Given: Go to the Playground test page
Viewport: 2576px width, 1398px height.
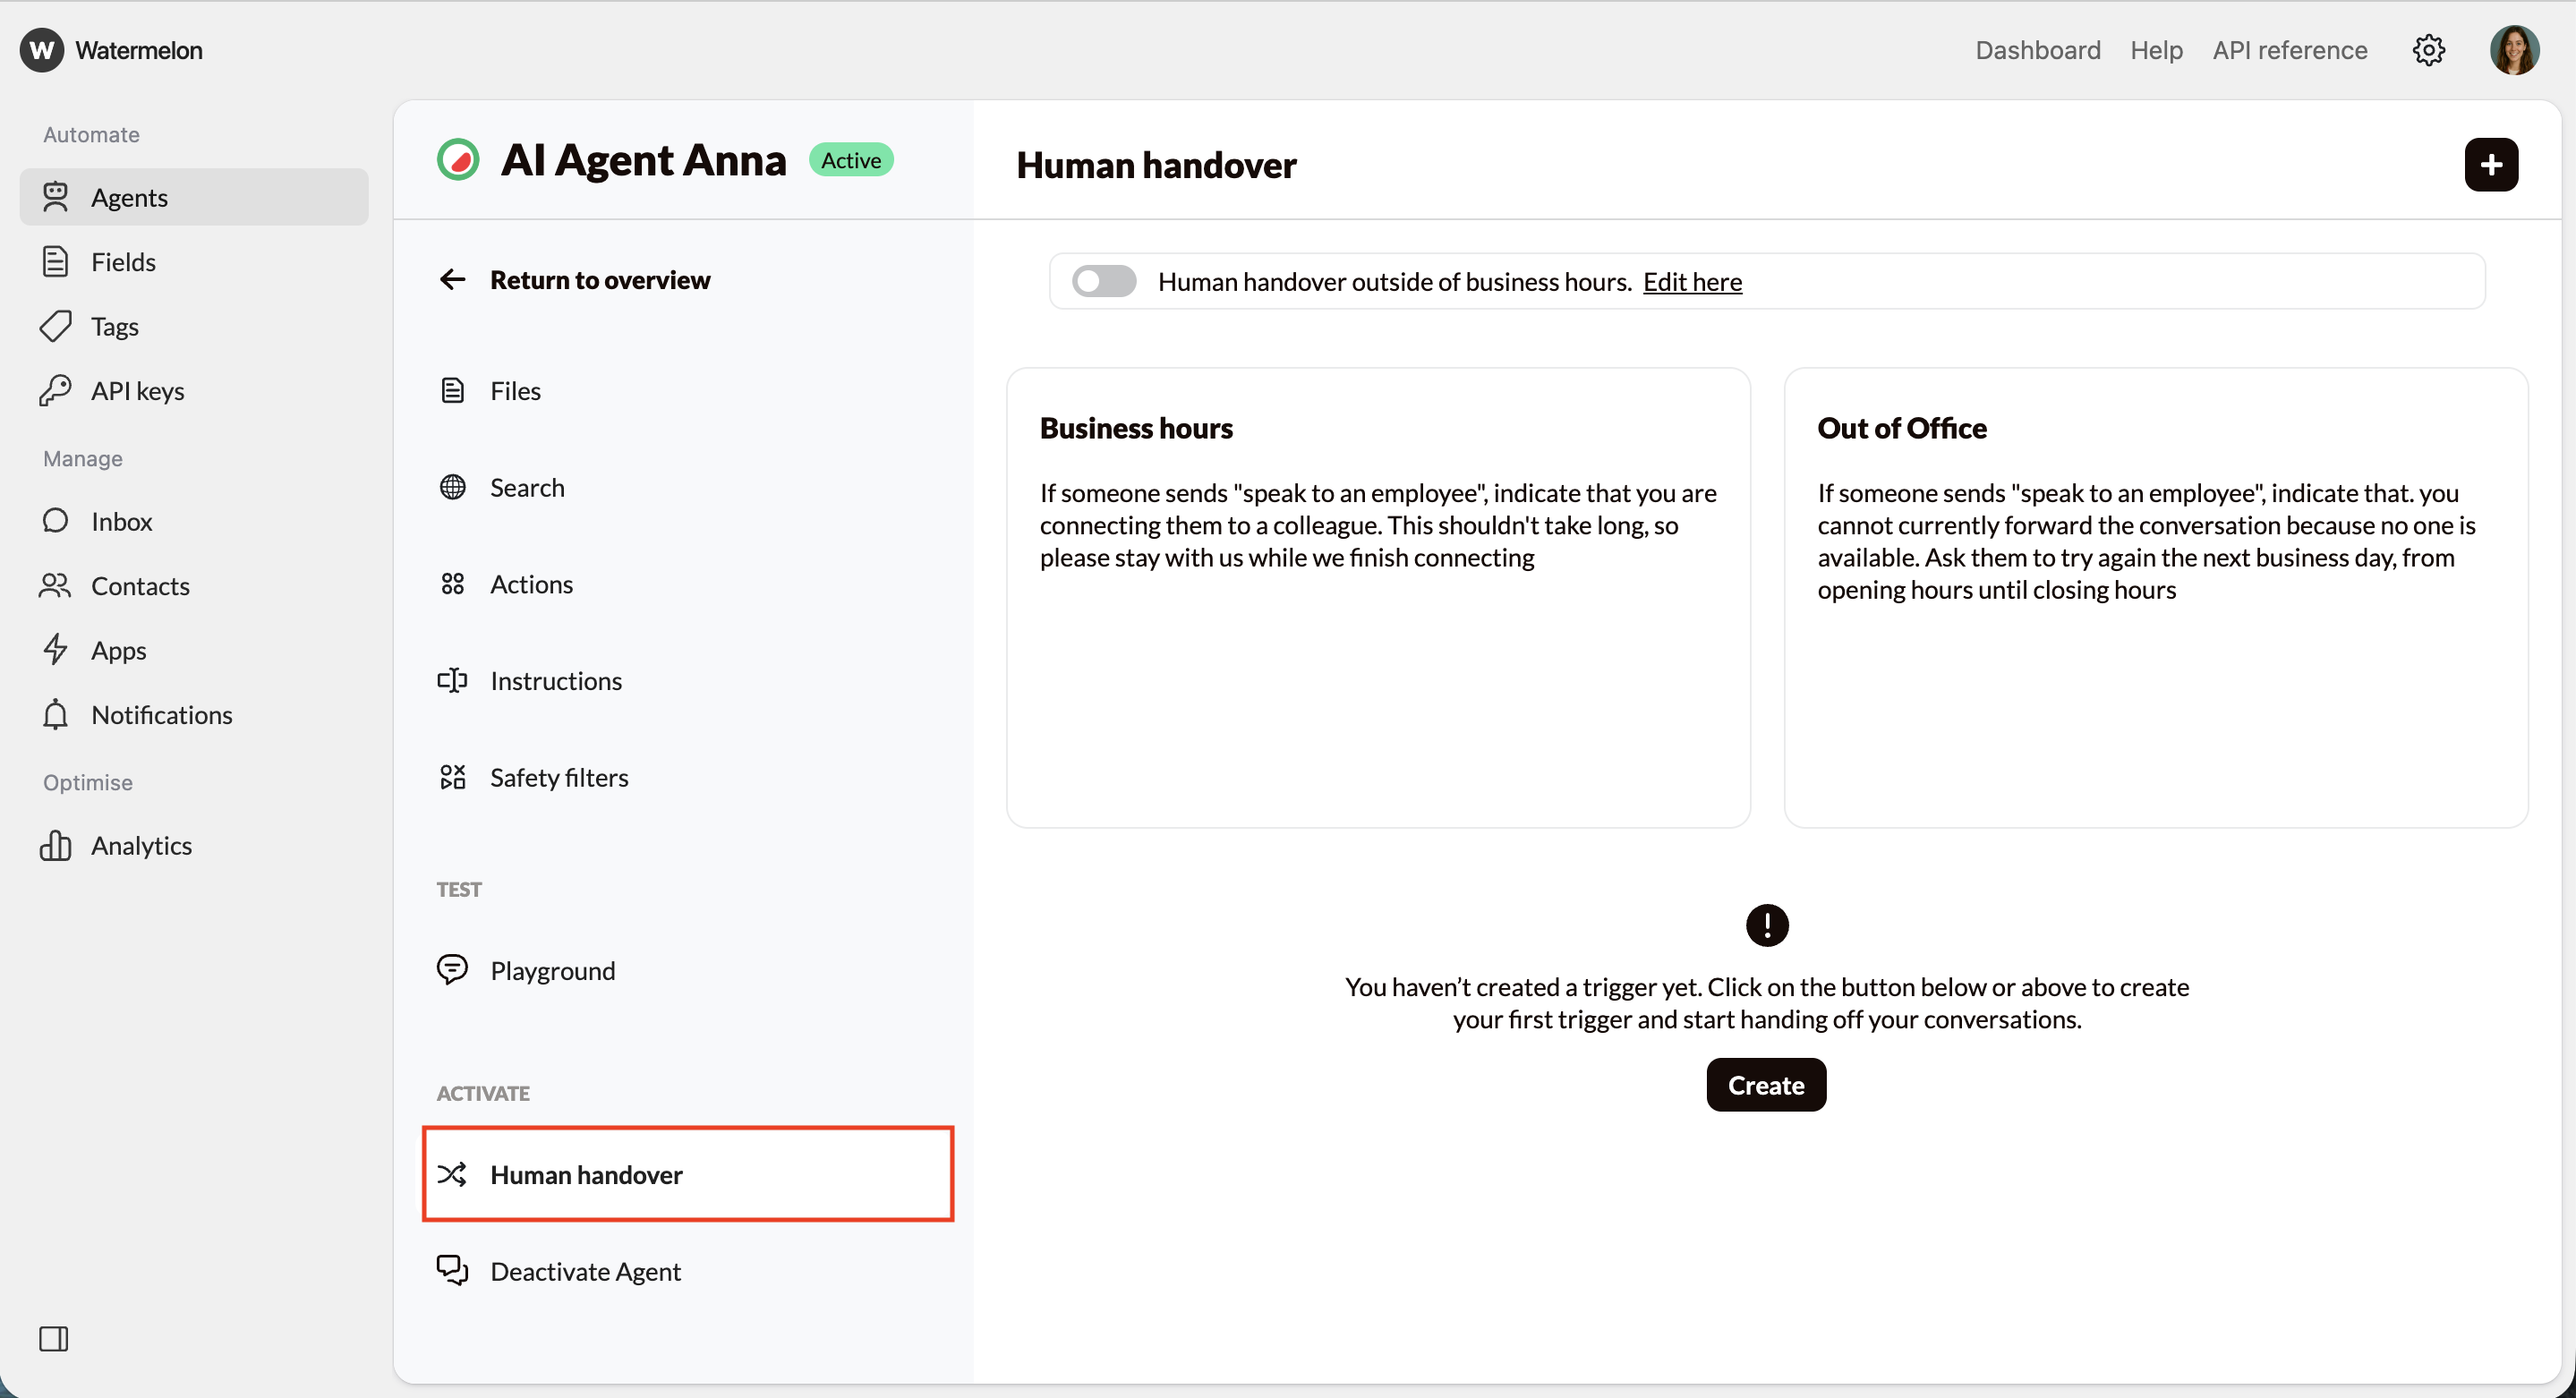Looking at the screenshot, I should [552, 970].
